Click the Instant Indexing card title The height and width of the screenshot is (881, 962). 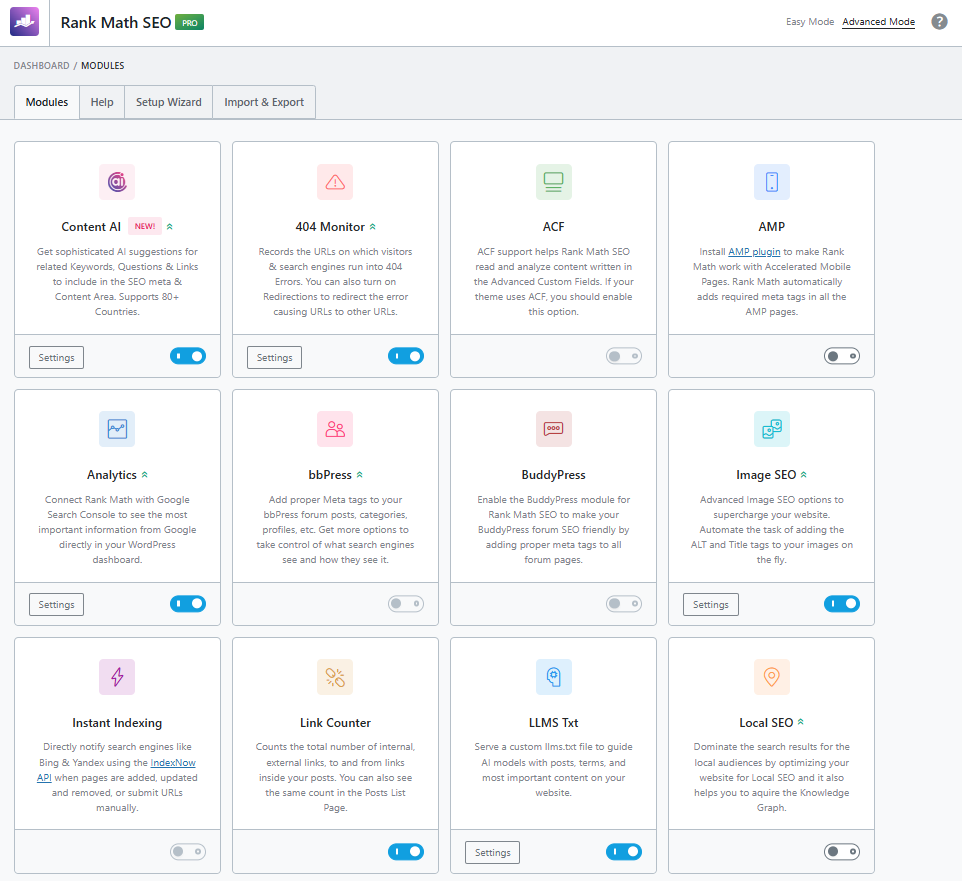[117, 723]
